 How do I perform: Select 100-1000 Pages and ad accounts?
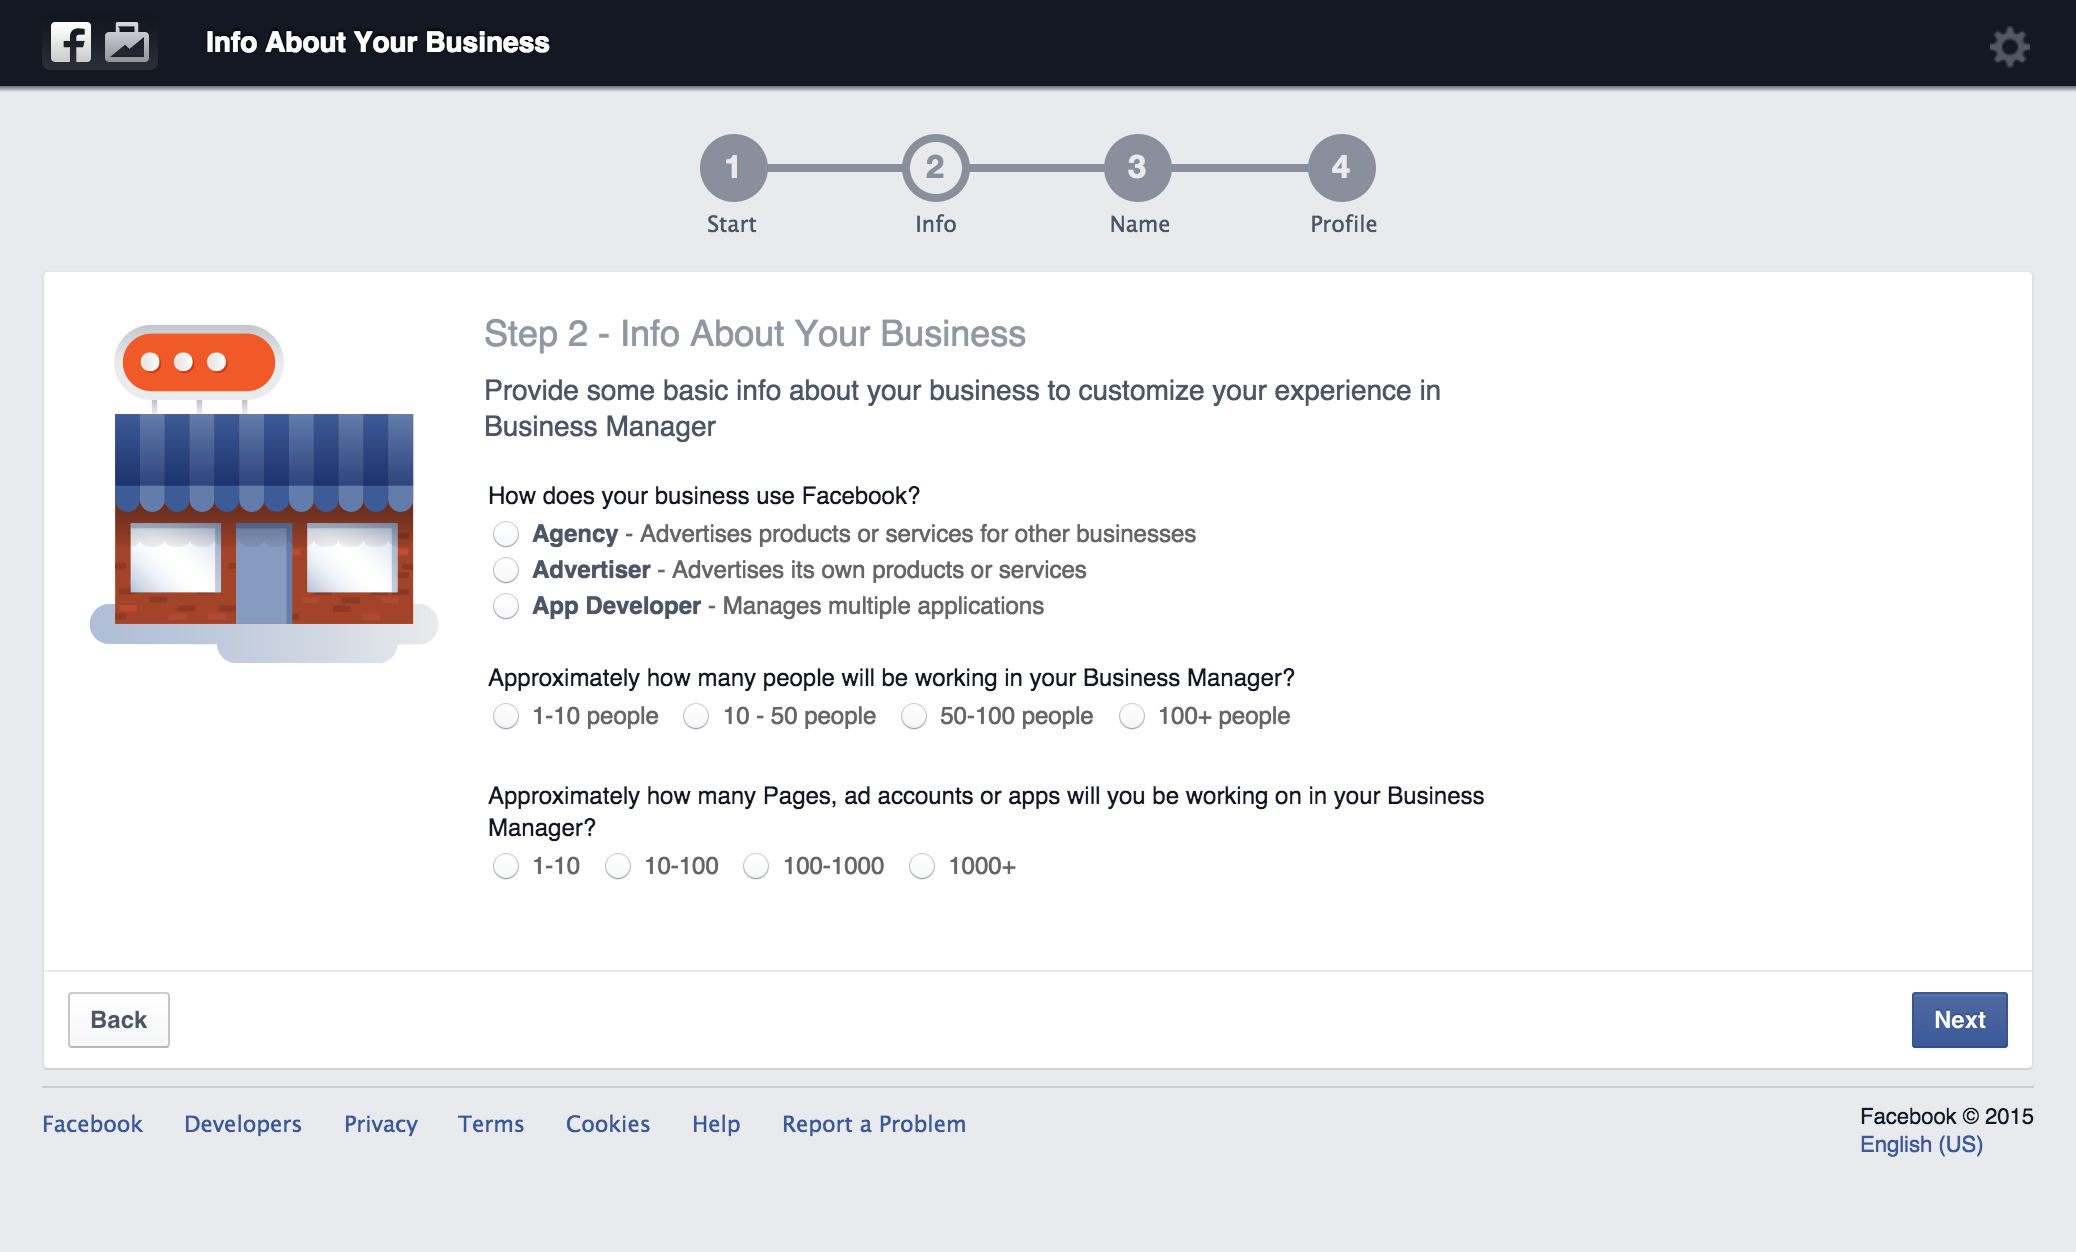(x=756, y=866)
